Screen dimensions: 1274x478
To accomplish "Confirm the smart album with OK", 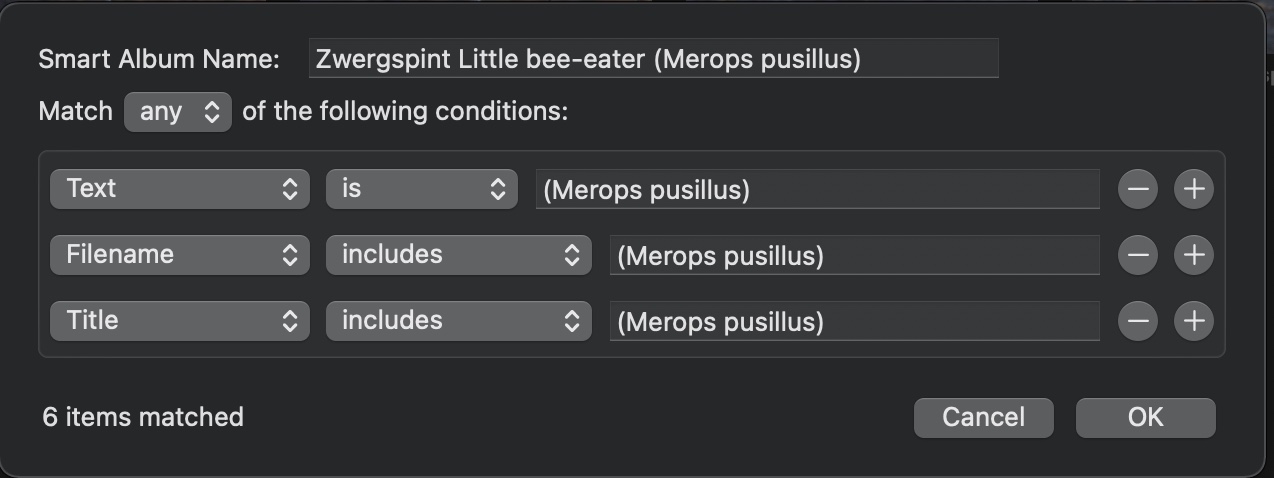I will 1145,417.
